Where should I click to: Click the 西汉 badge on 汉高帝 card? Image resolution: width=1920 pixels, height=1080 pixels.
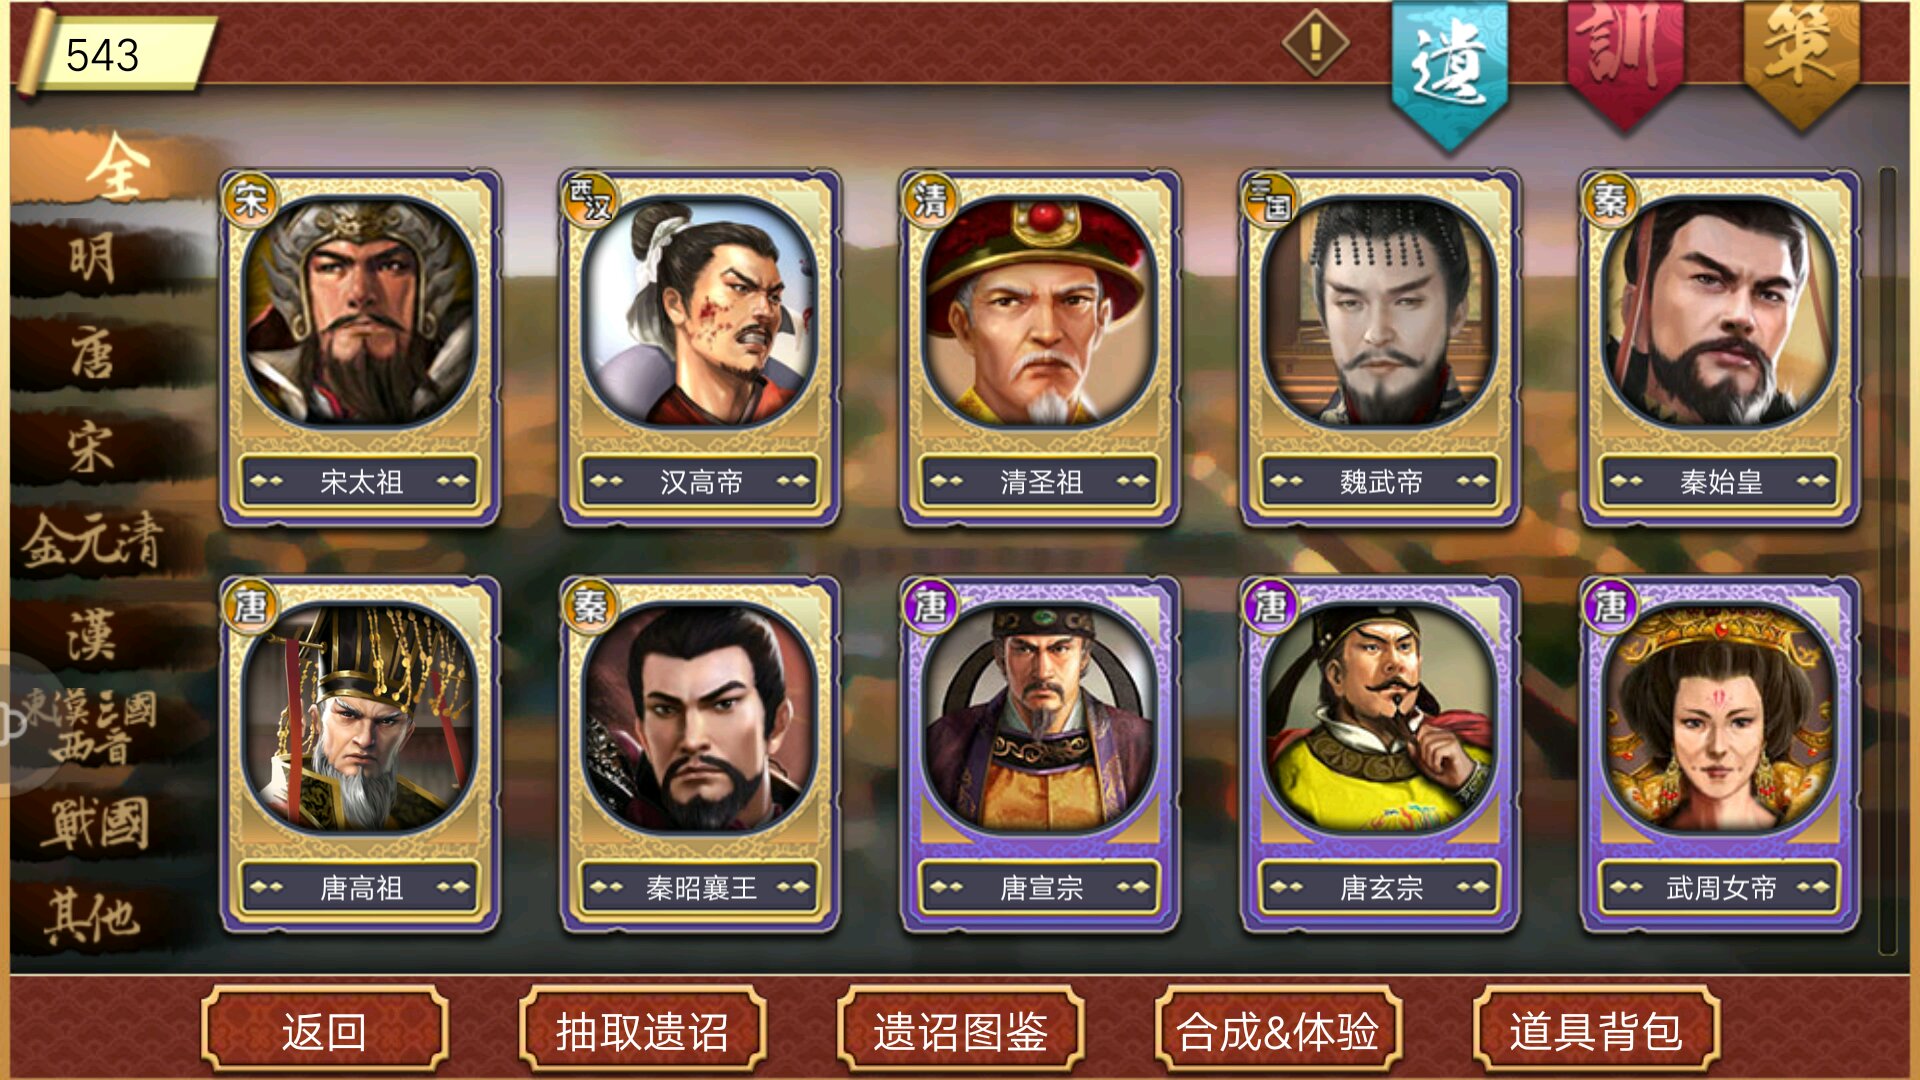click(x=589, y=200)
